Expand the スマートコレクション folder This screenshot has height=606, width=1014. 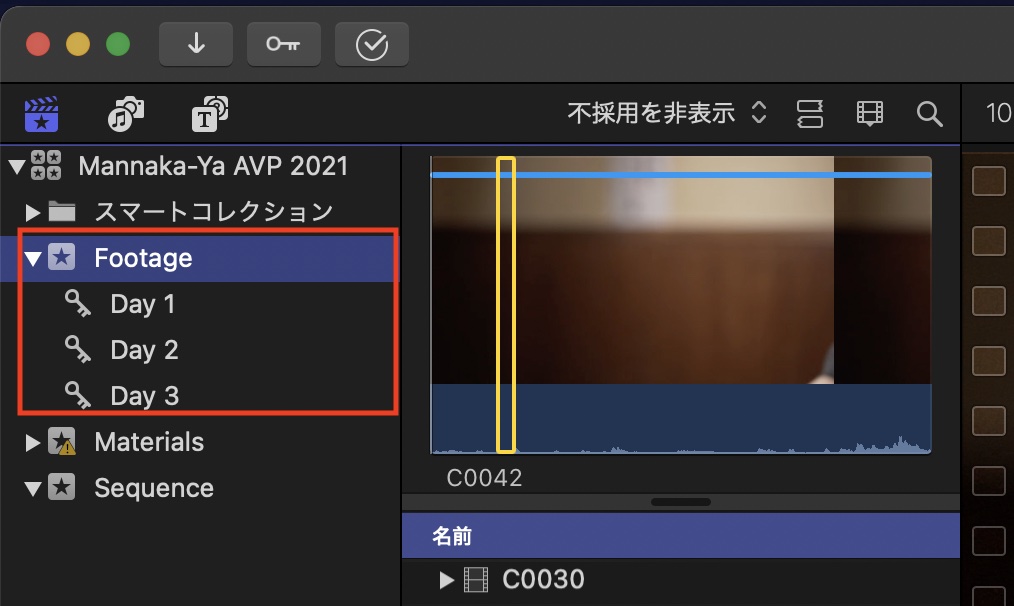32,212
